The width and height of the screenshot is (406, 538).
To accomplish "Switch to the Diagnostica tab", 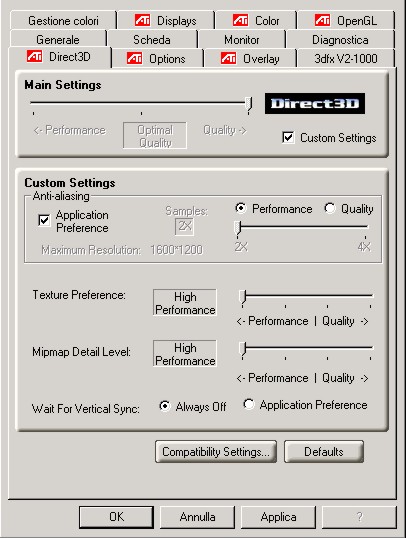I will point(340,40).
